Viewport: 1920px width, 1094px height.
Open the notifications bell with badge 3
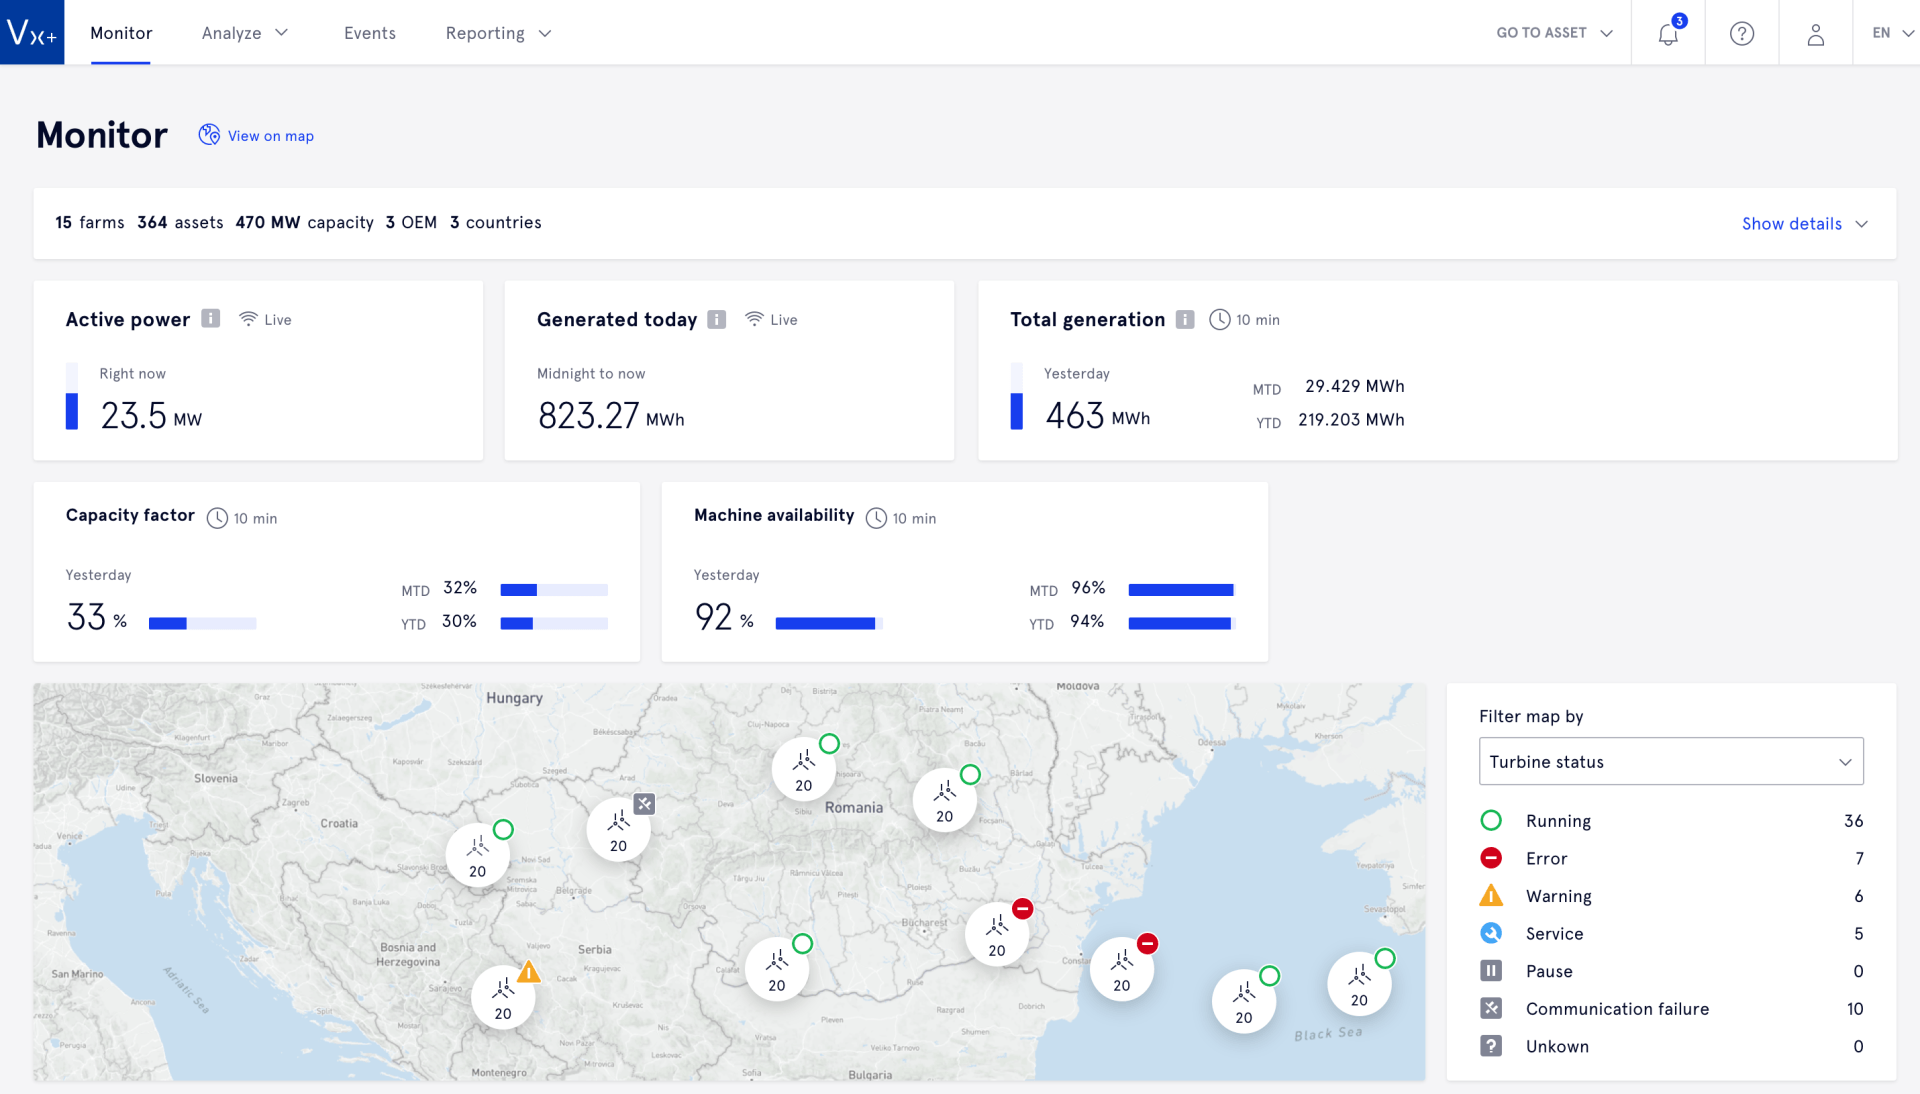(1667, 33)
